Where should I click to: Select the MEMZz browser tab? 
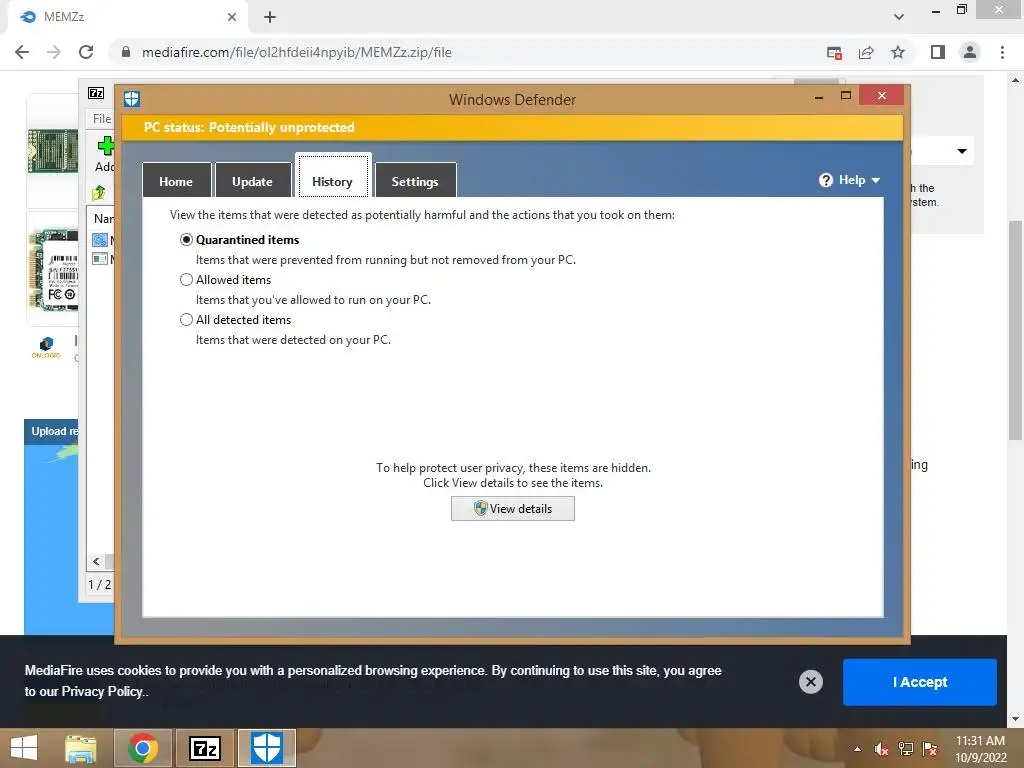pyautogui.click(x=128, y=17)
